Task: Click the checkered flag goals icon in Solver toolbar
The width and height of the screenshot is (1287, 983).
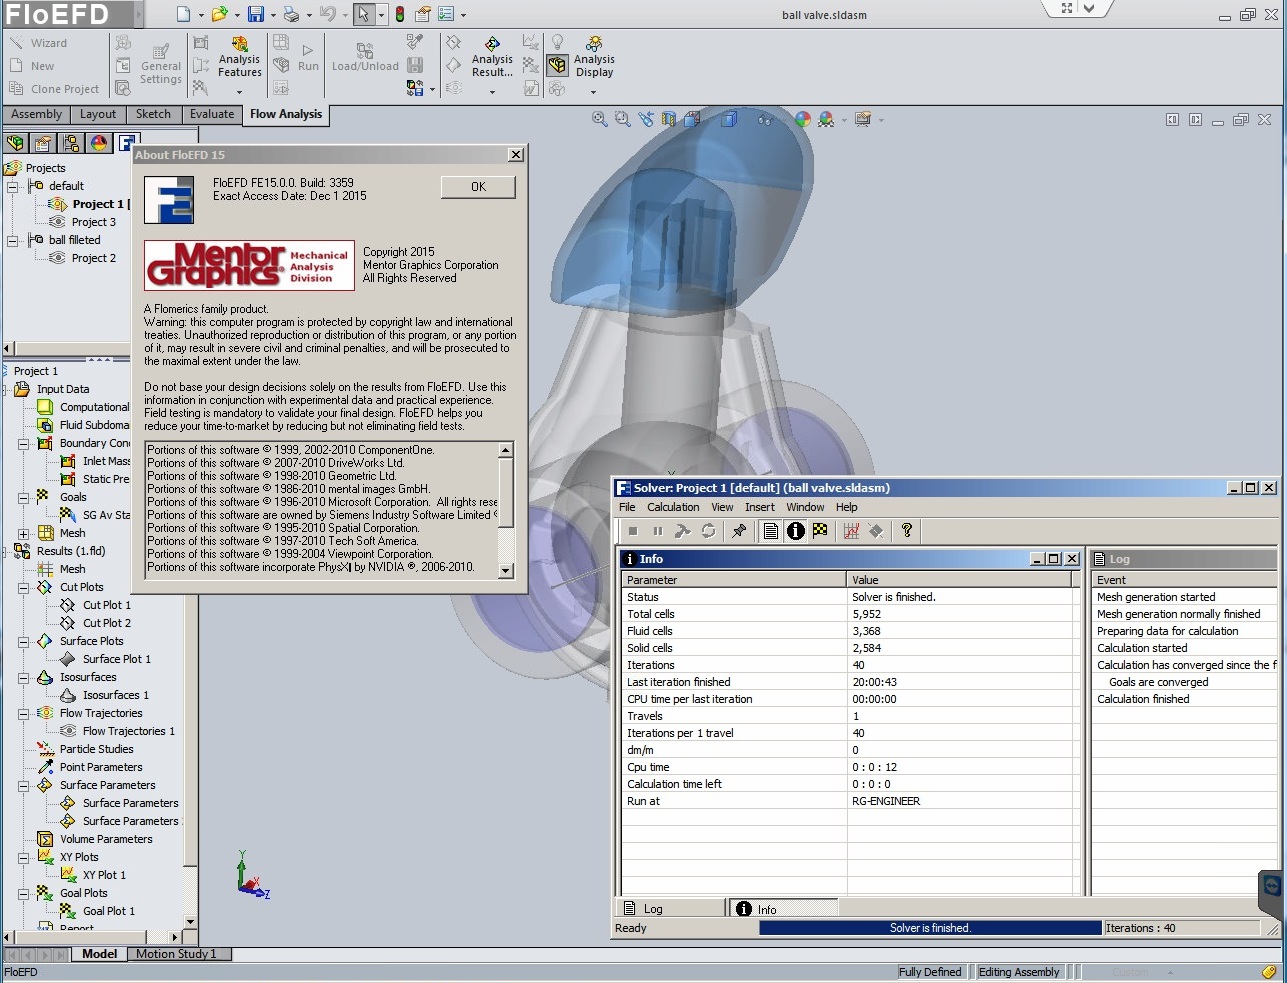Action: 820,531
